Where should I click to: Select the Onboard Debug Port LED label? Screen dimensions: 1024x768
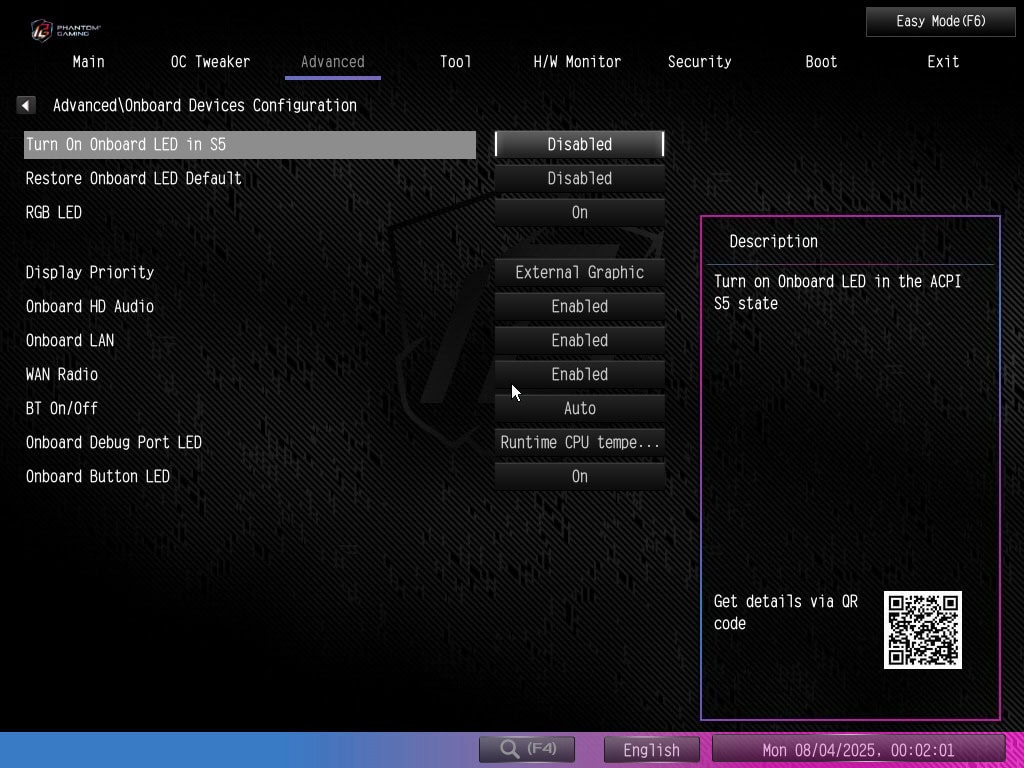pyautogui.click(x=114, y=442)
